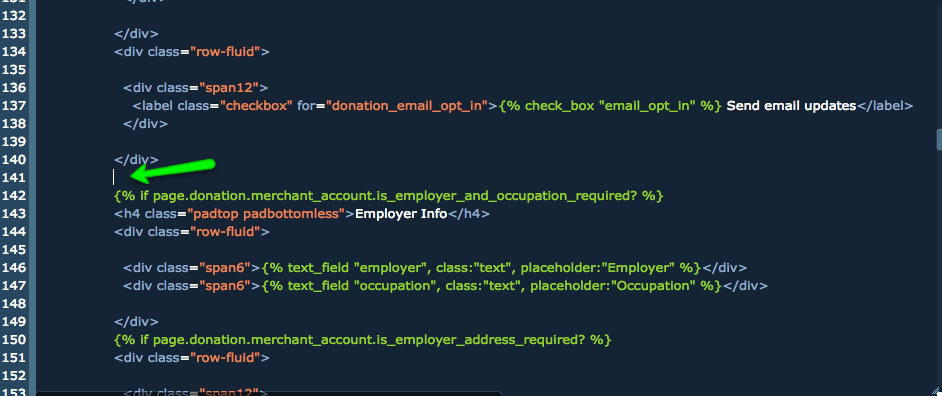
Task: Click gutter line number 149
Action: [14, 322]
